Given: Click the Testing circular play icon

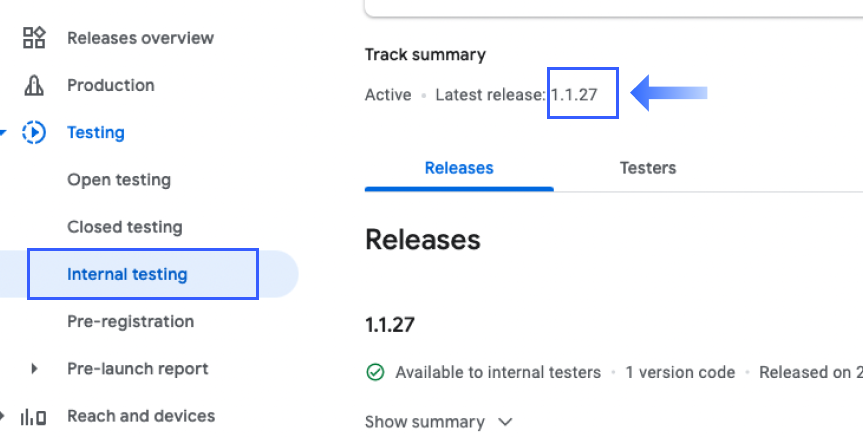Looking at the screenshot, I should pos(34,132).
